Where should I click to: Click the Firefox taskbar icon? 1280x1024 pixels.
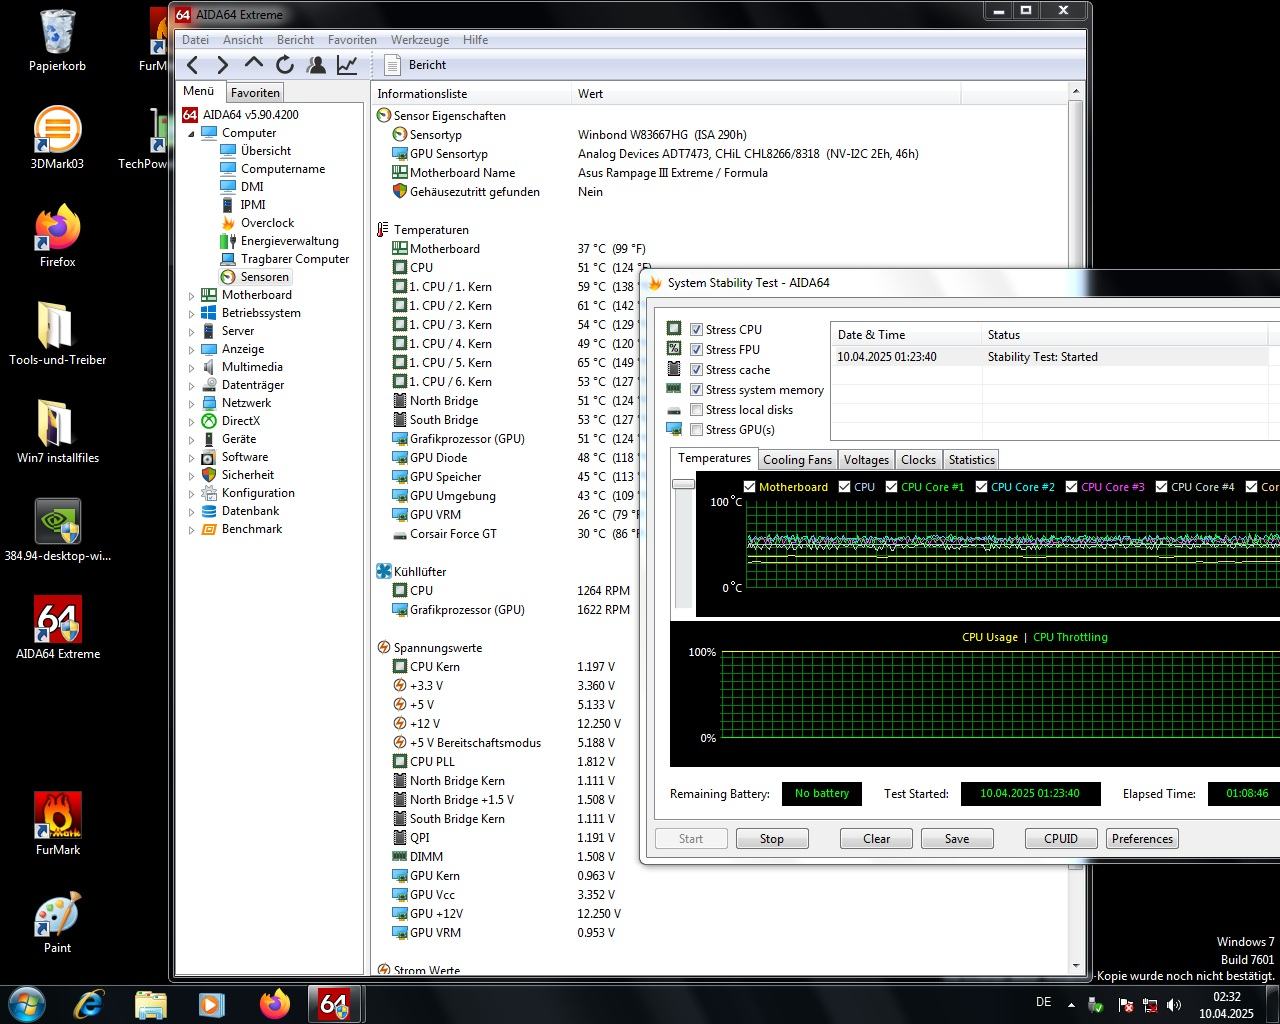pyautogui.click(x=273, y=1004)
